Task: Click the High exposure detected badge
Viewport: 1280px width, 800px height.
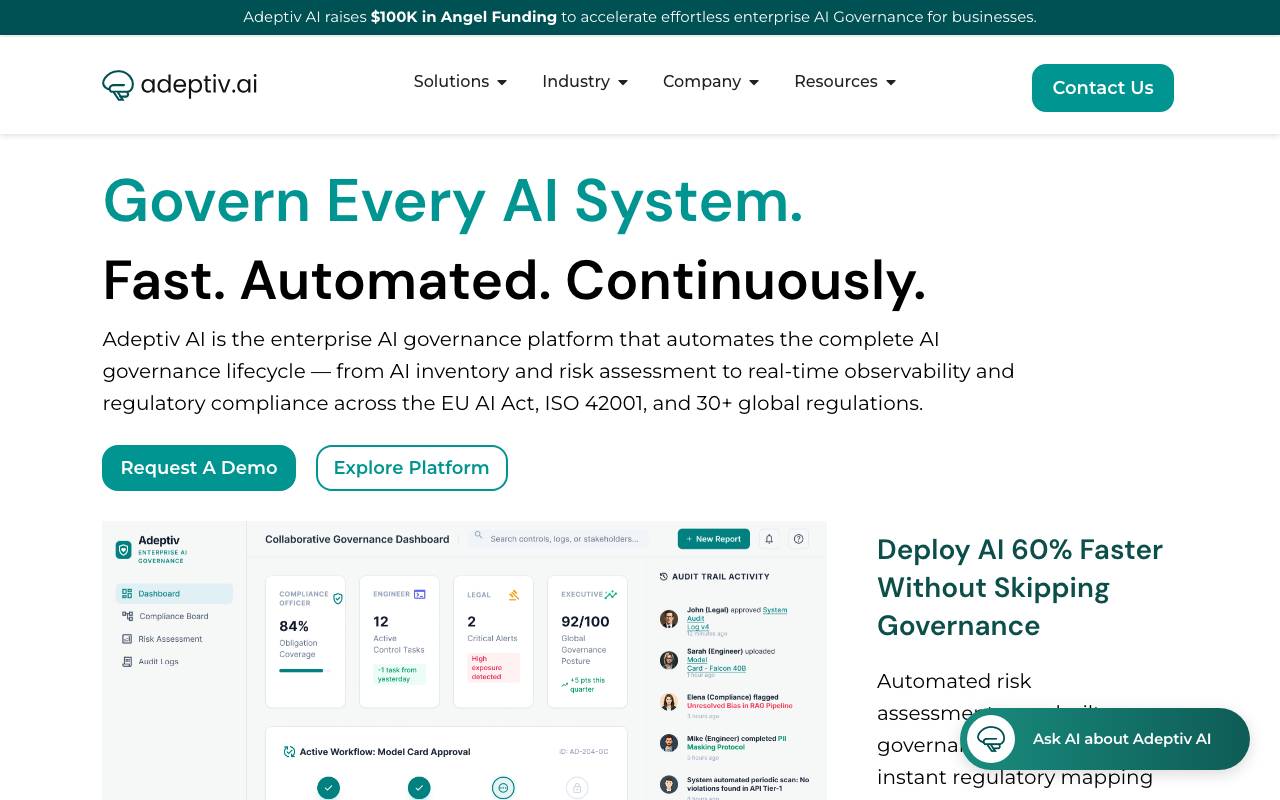Action: tap(493, 668)
